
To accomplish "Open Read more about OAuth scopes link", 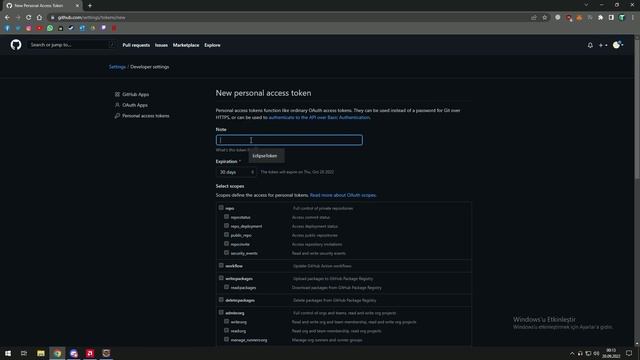I will point(343,195).
